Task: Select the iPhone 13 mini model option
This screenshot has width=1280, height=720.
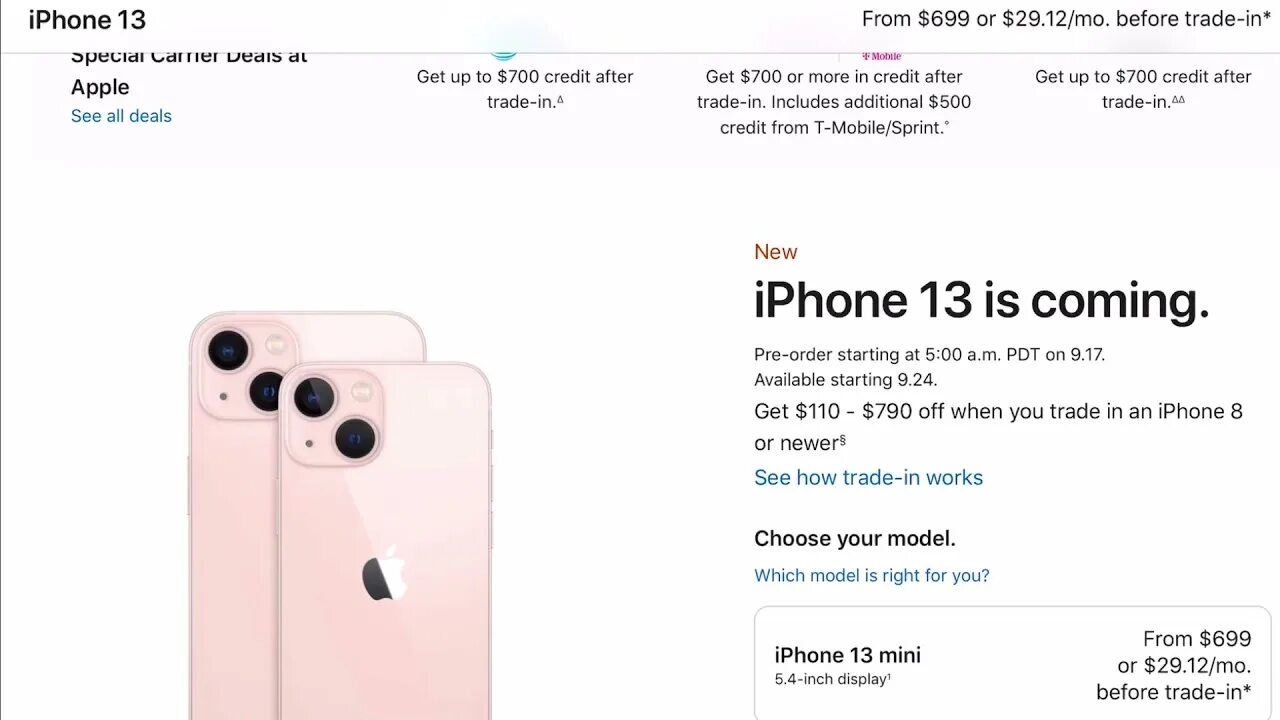Action: [1012, 663]
